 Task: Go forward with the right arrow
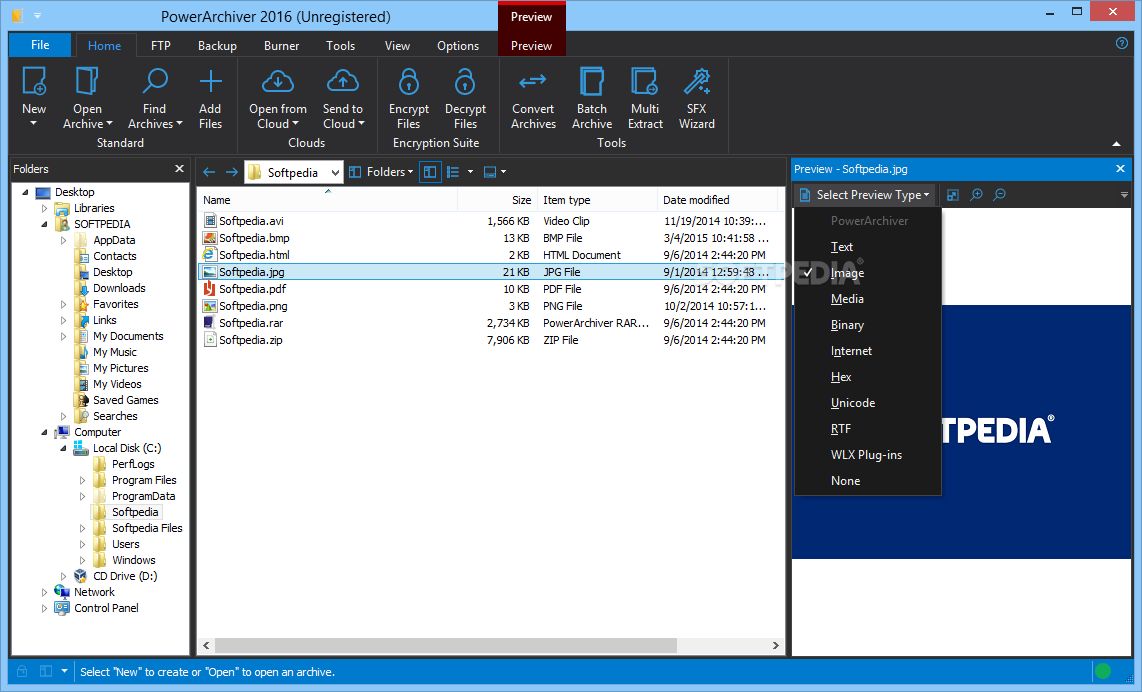pyautogui.click(x=232, y=172)
